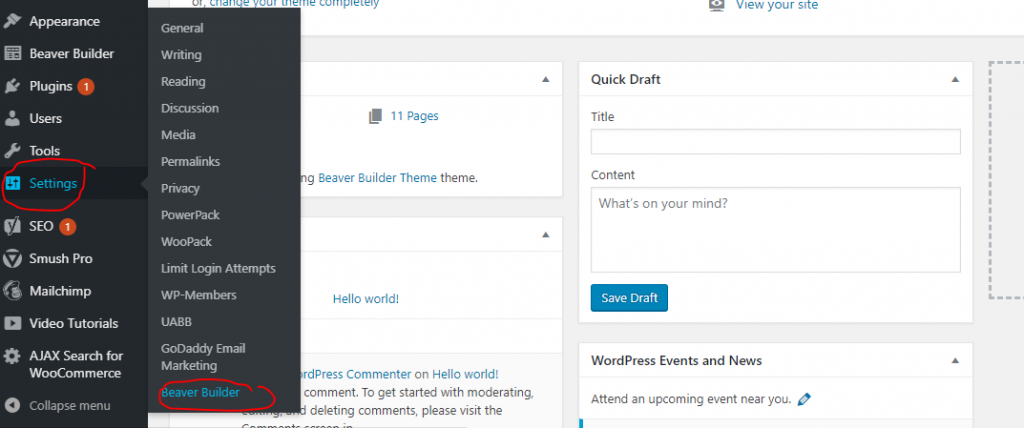Open Writing settings submenu item
The width and height of the screenshot is (1024, 428).
click(x=182, y=55)
